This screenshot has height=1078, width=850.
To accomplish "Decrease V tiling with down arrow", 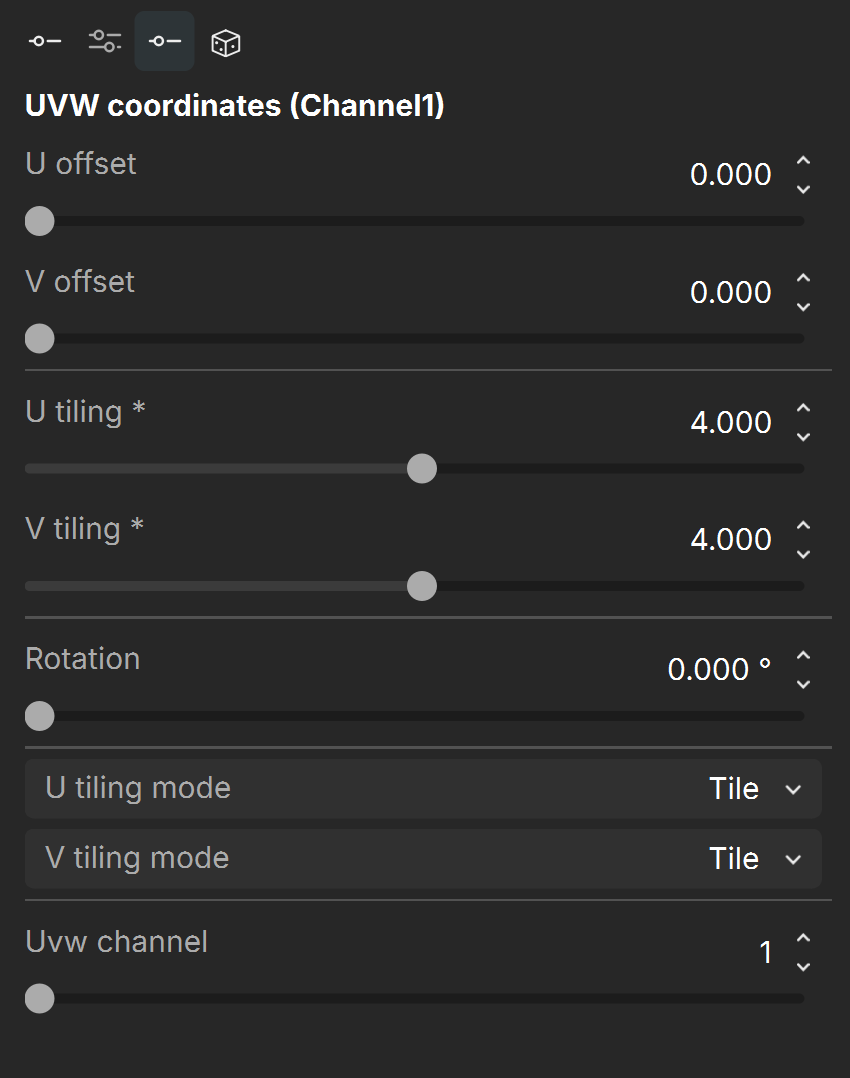I will click(803, 554).
